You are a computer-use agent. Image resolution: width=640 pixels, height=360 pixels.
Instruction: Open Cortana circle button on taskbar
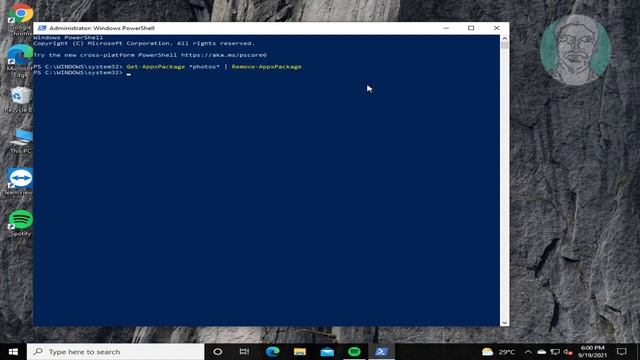point(218,352)
